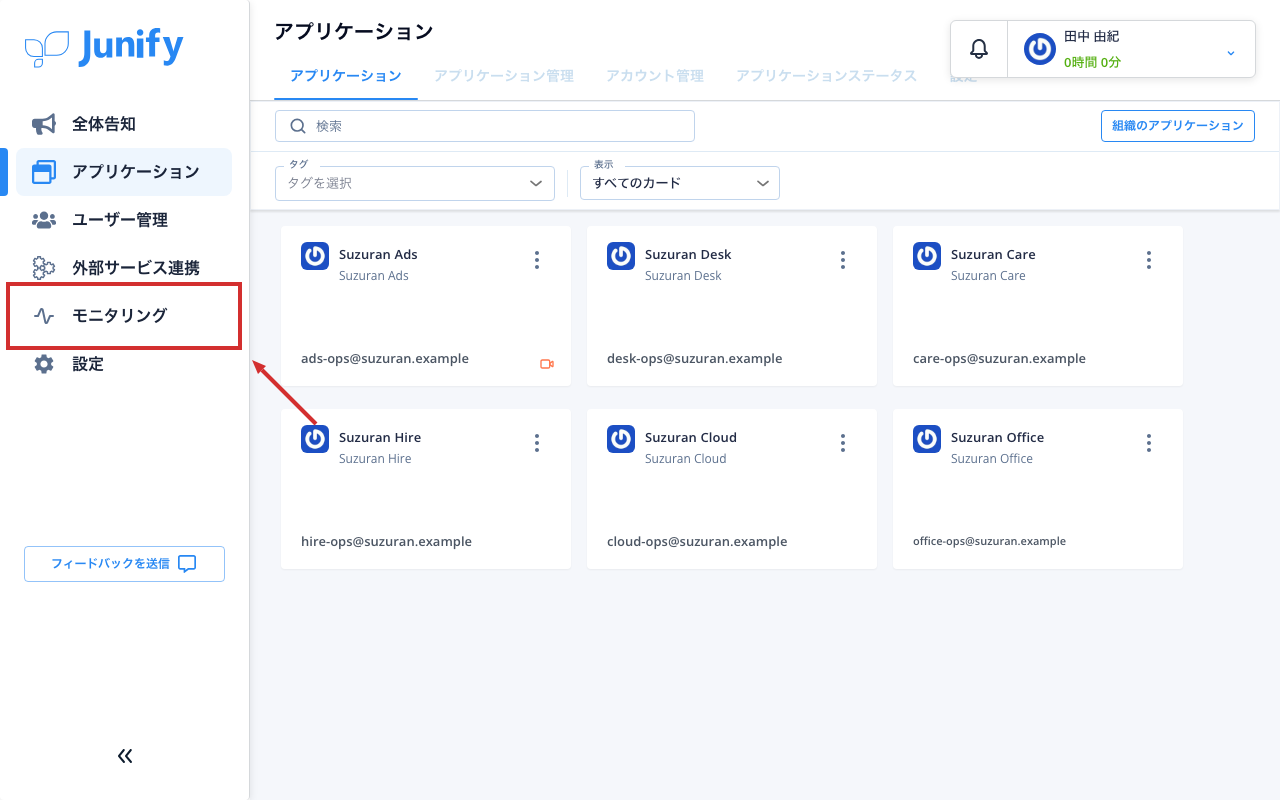Open the すべてのカード display dropdown
Screen dimensions: 1280x800
point(680,184)
